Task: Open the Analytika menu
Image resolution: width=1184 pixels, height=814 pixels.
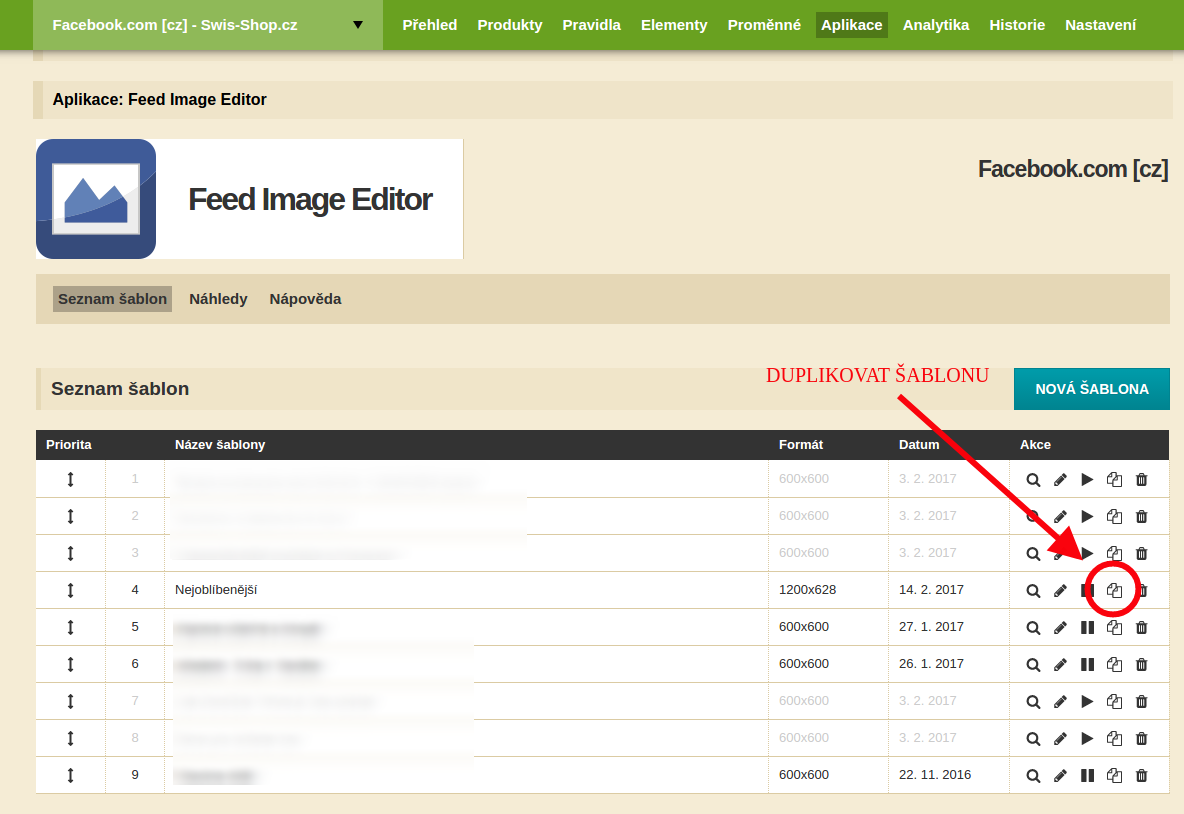Action: tap(936, 25)
